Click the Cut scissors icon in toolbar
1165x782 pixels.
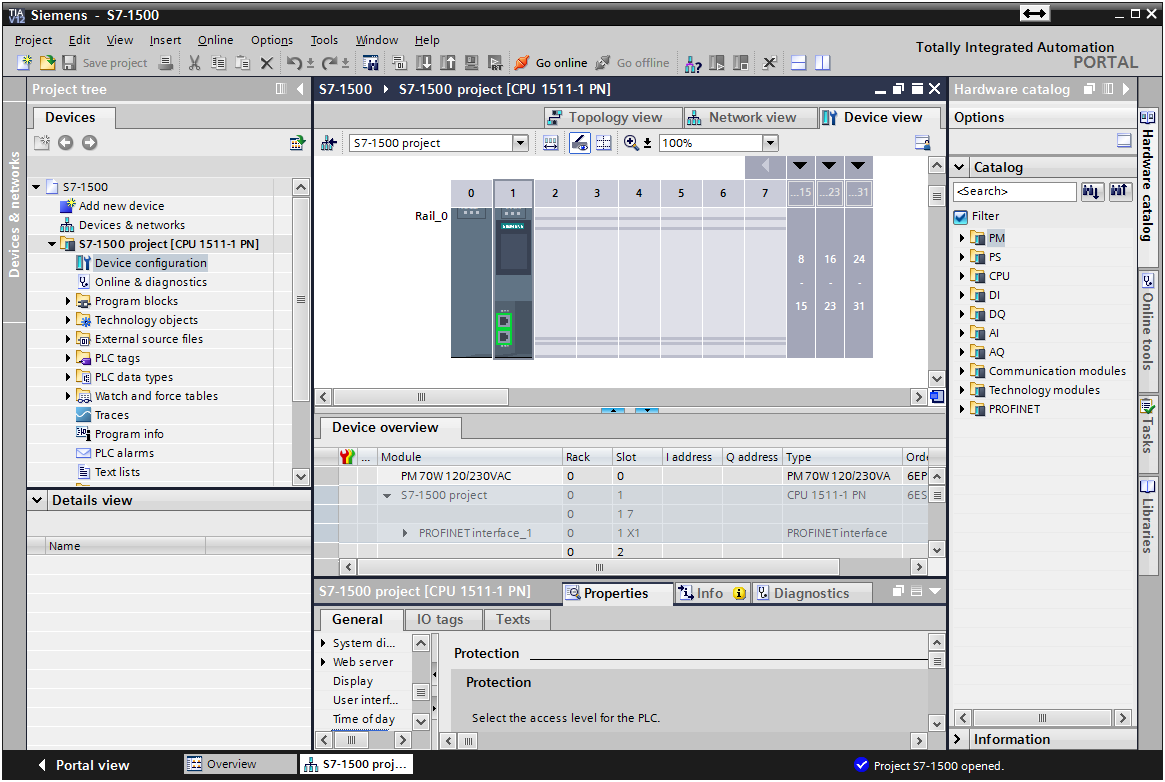click(194, 63)
